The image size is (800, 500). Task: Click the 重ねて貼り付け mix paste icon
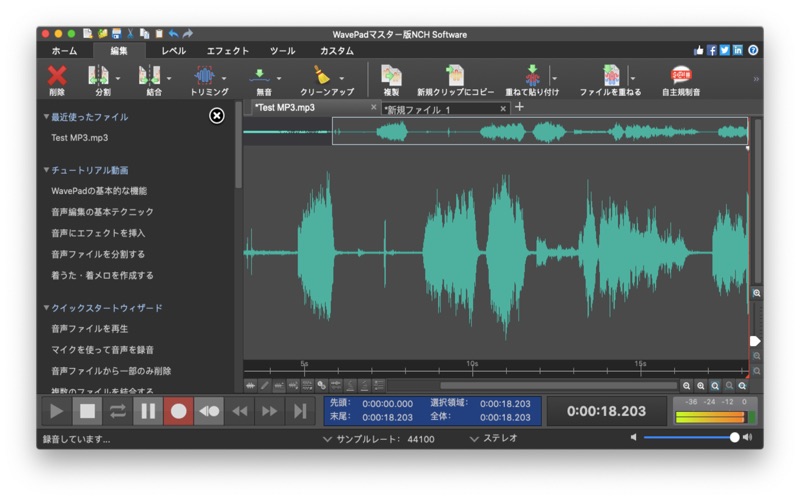[x=533, y=76]
